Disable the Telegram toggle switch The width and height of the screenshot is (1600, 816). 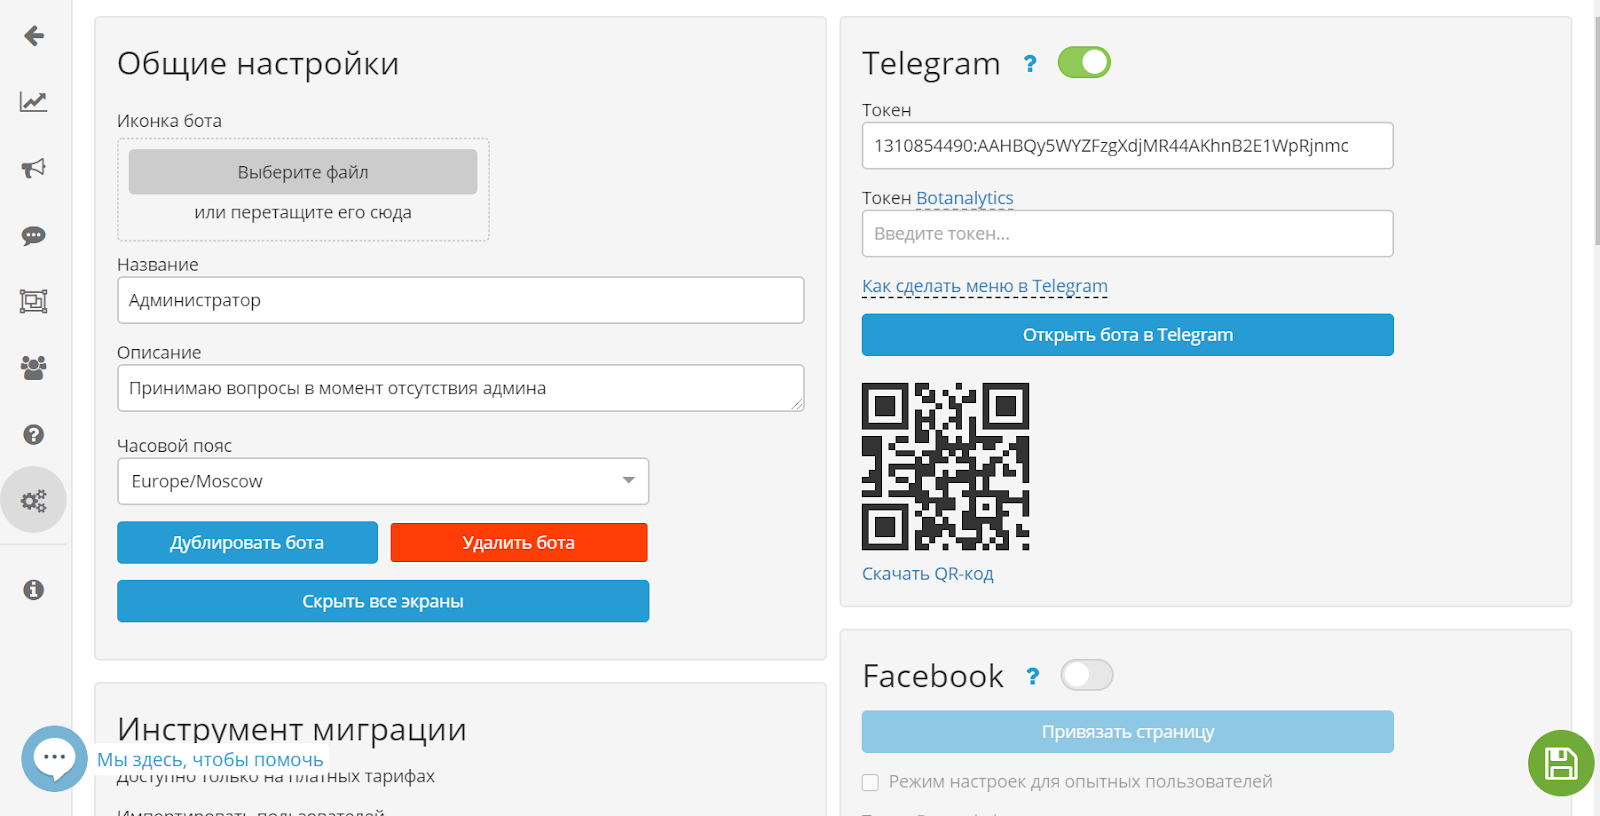1084,63
